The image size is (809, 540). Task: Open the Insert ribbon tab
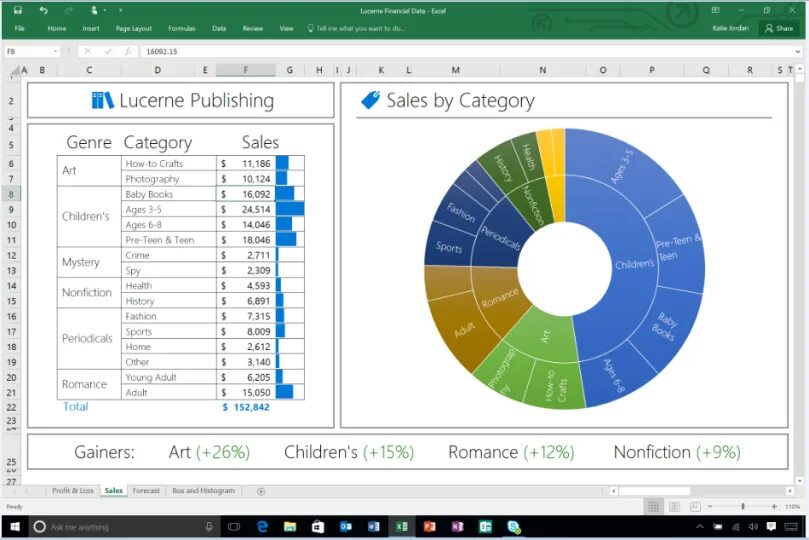[x=91, y=28]
